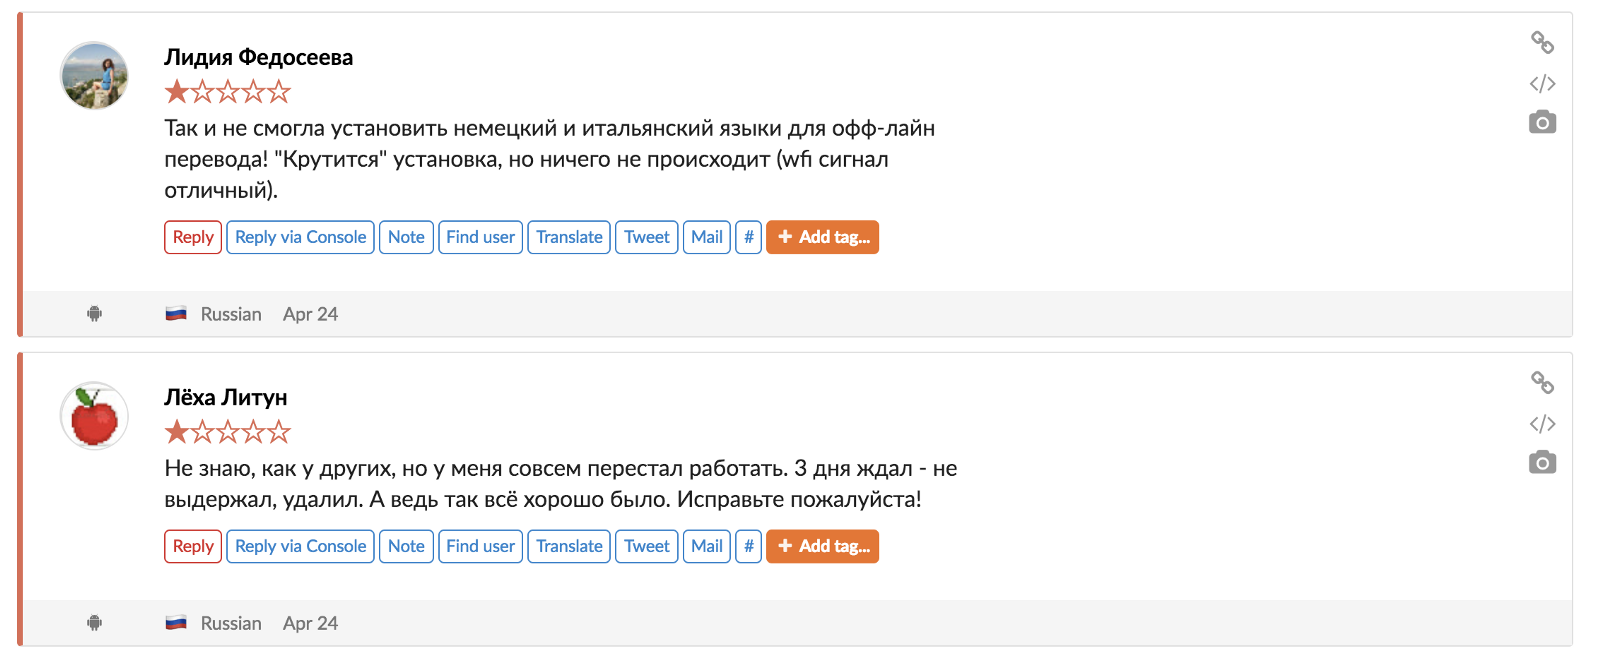Open embed code icon for Лидия Федосеева's review
This screenshot has height=655, width=1600.
pyautogui.click(x=1542, y=84)
